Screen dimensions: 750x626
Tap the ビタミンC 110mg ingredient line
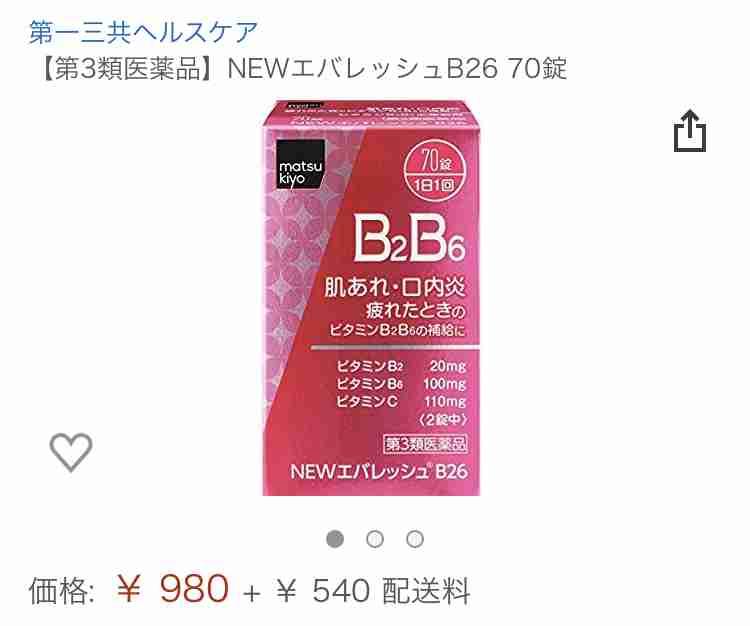(401, 401)
